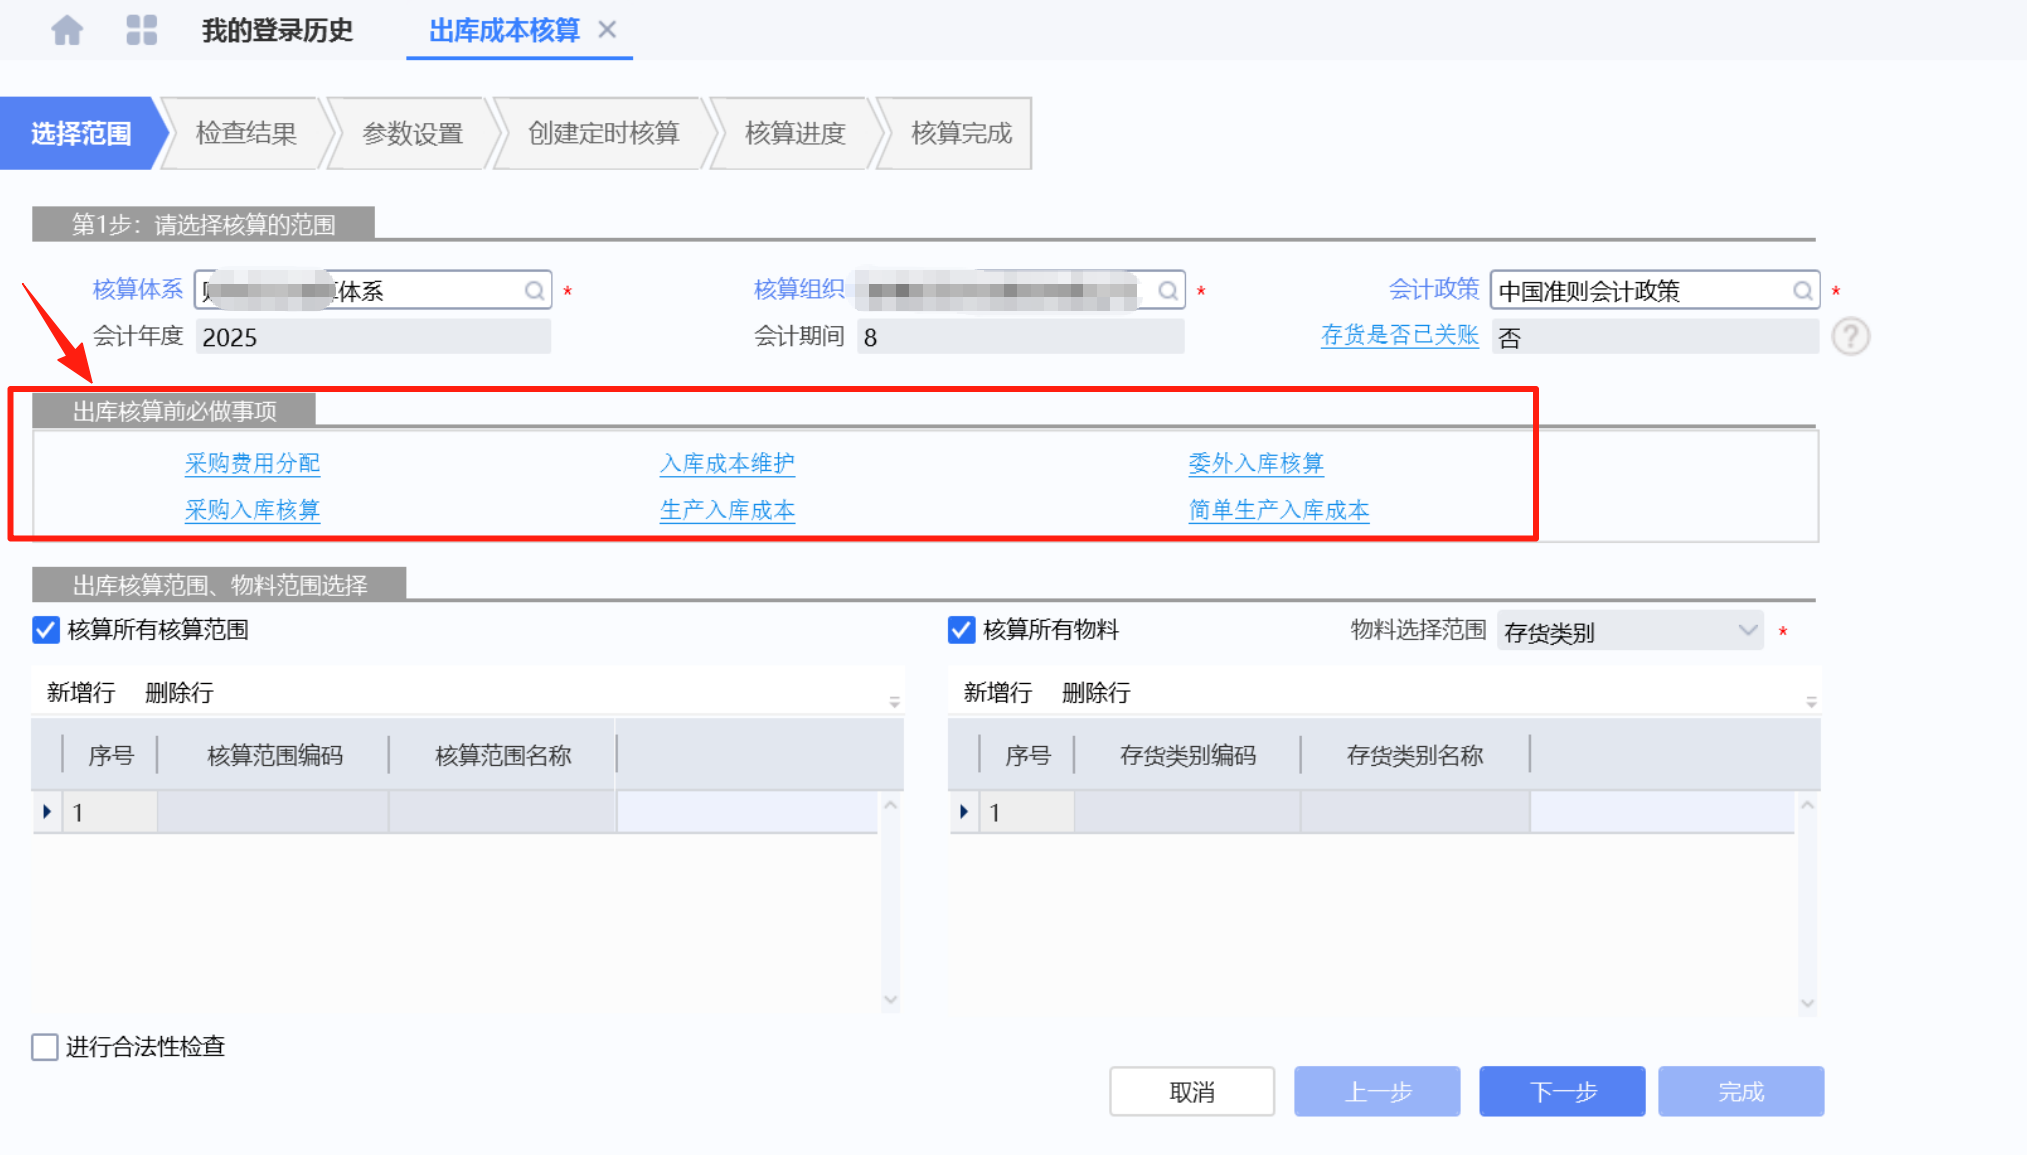The height and width of the screenshot is (1155, 2027).
Task: Click the home icon
Action: 67,30
